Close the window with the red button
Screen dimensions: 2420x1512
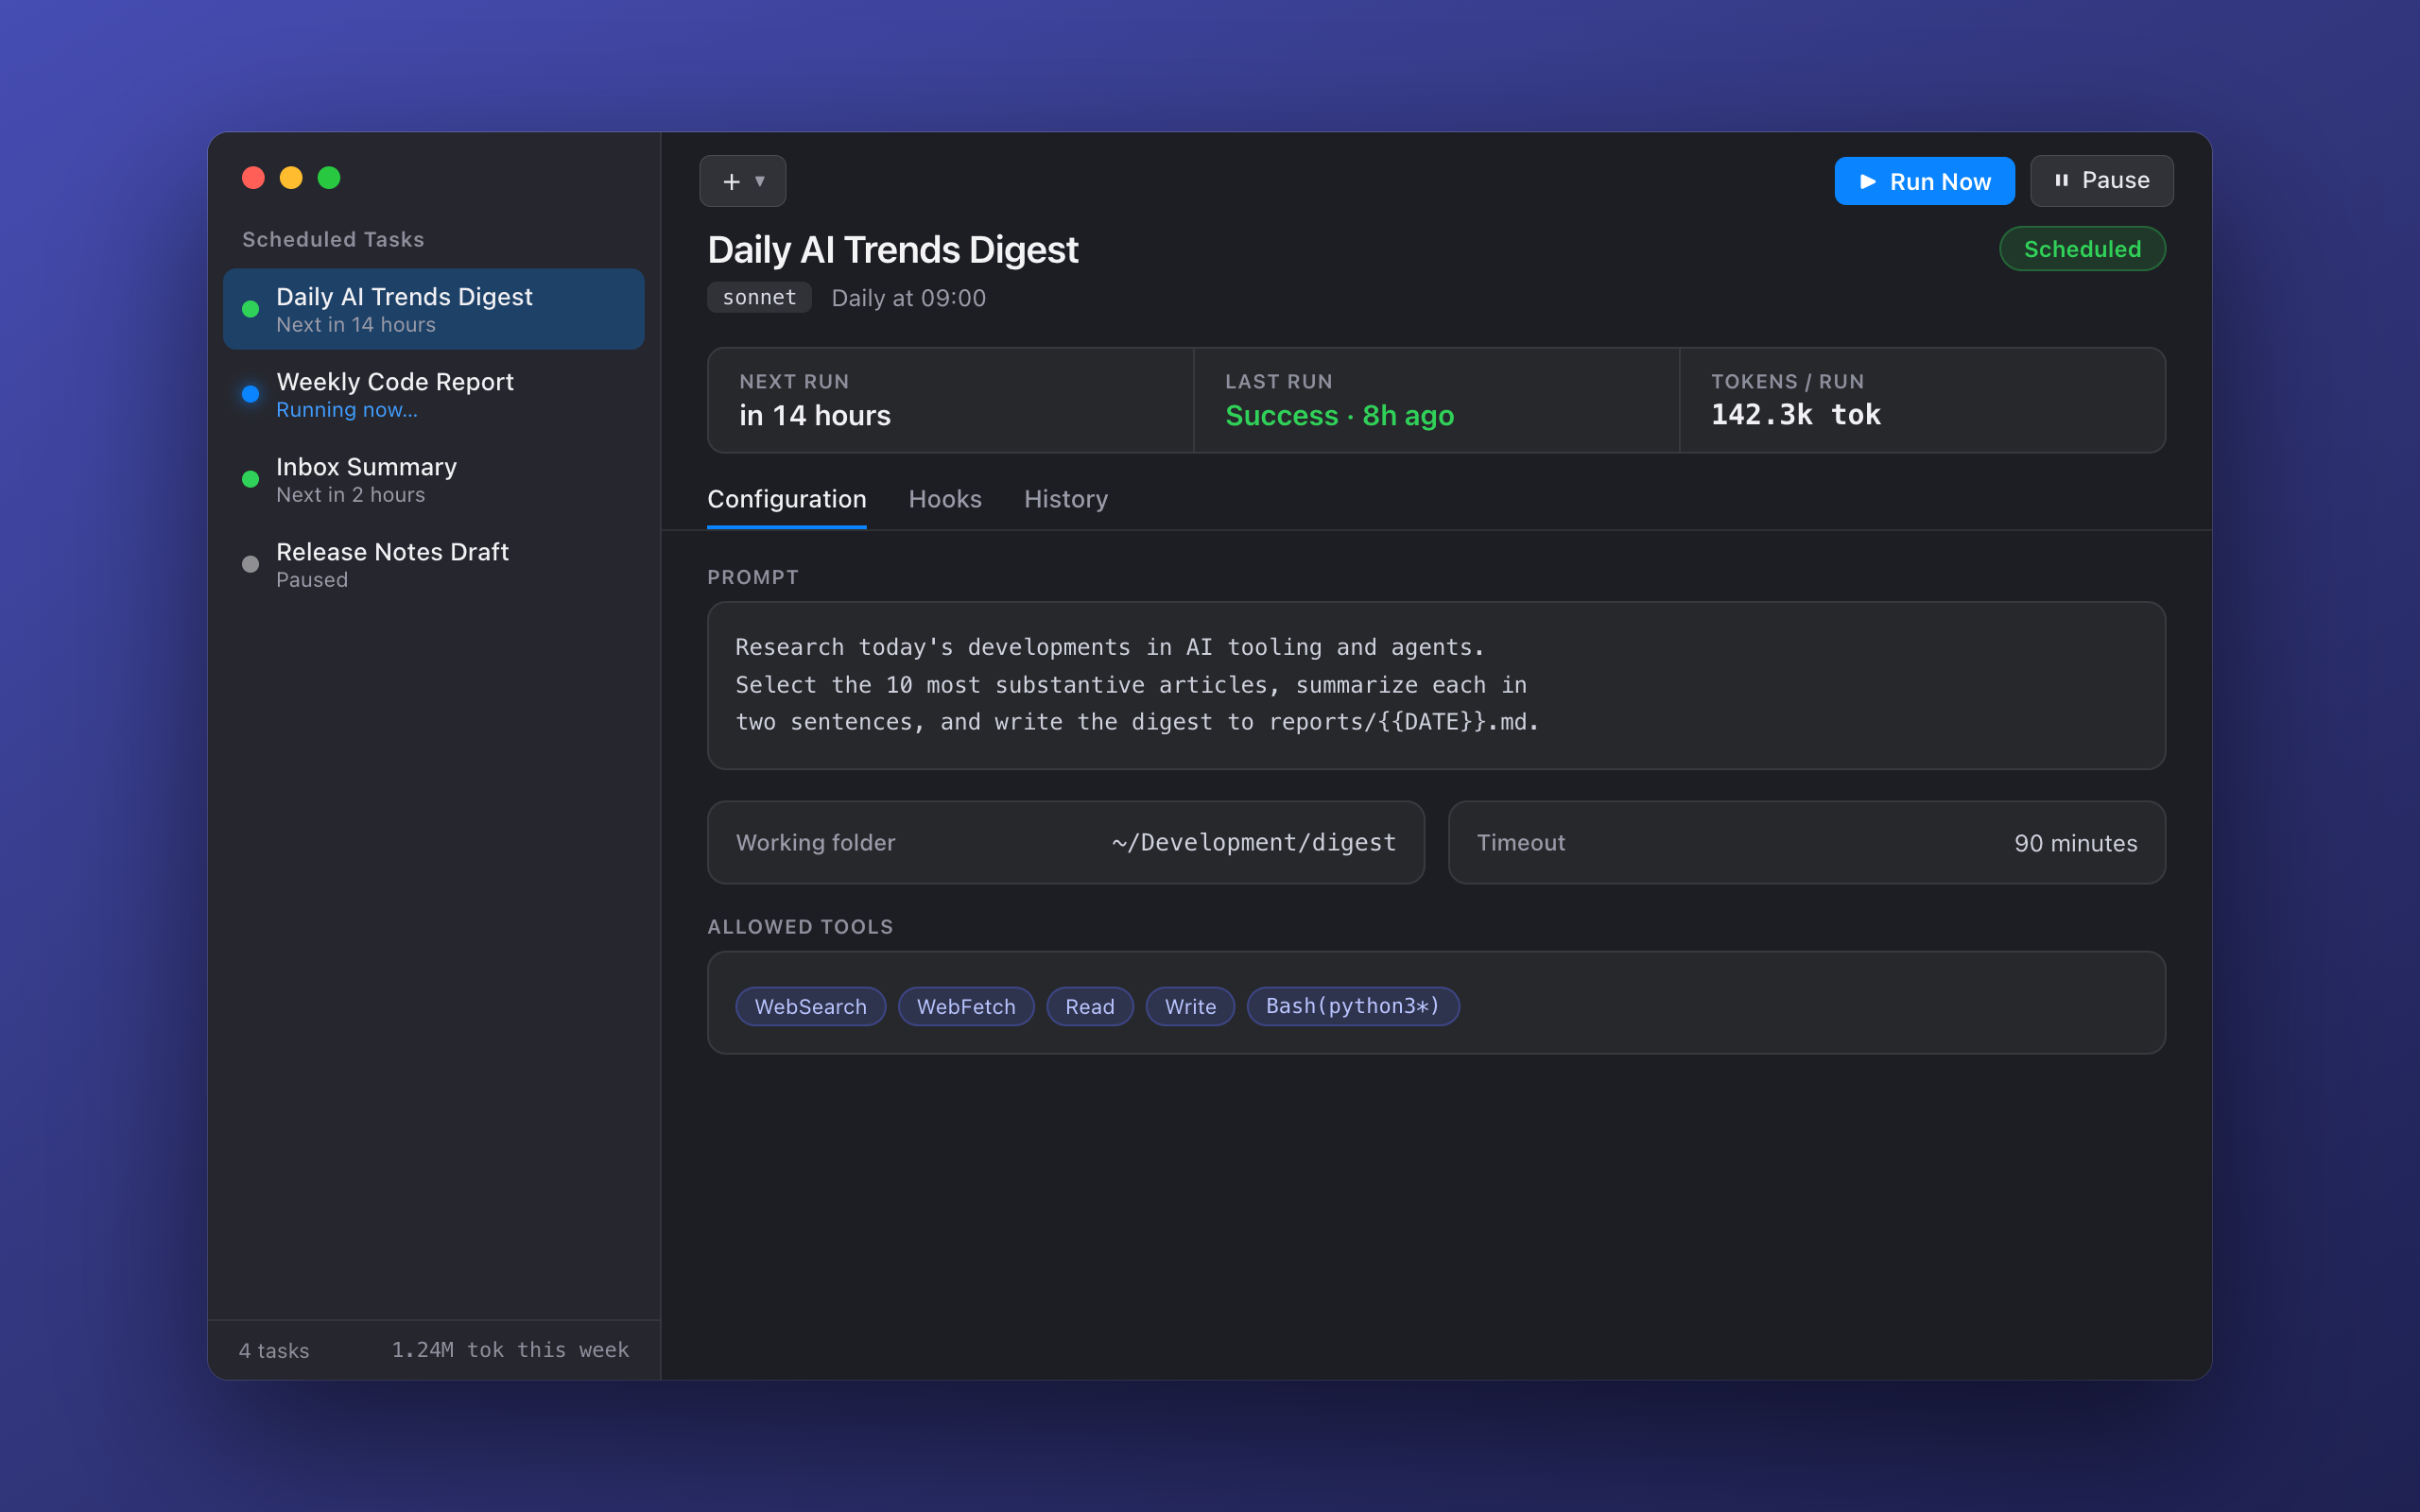click(253, 178)
